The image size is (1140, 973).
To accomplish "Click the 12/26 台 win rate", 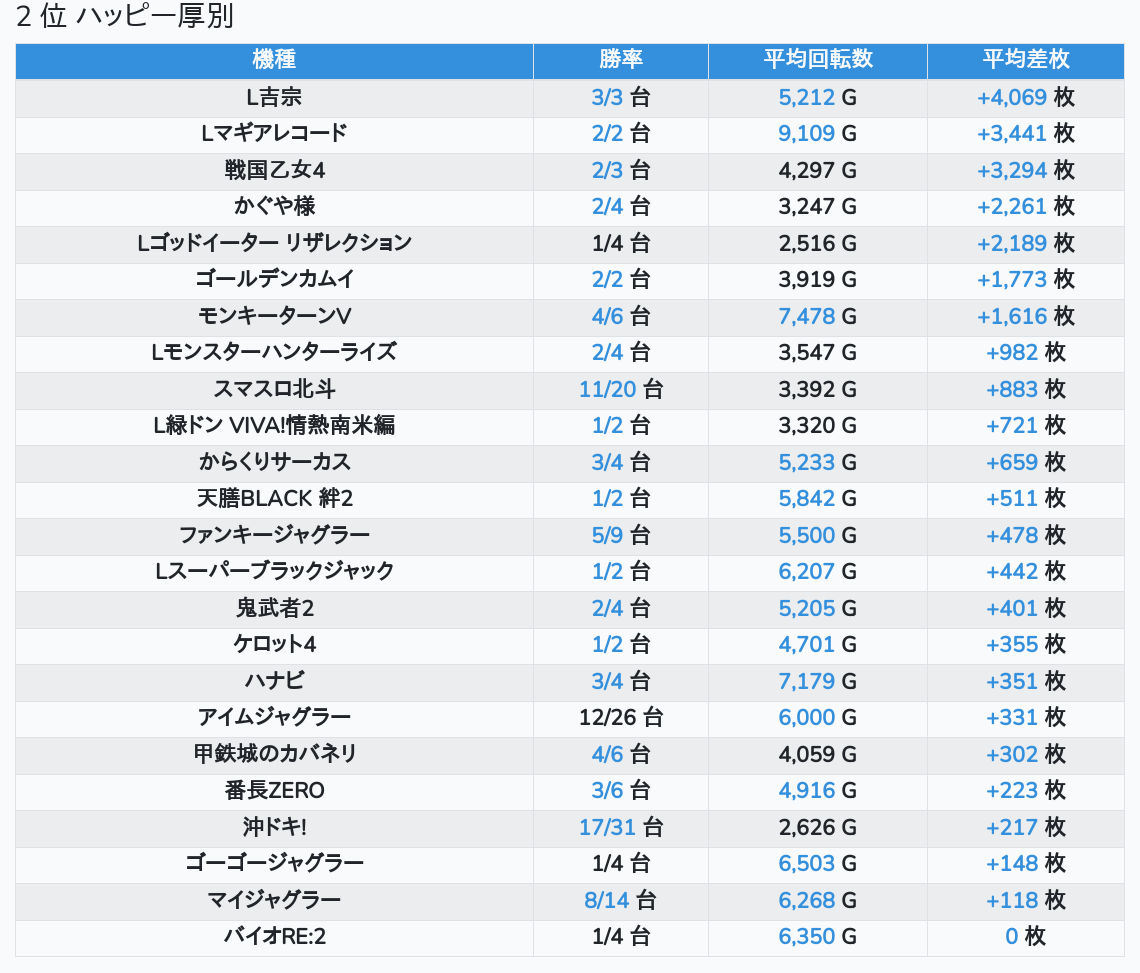I will point(621,718).
